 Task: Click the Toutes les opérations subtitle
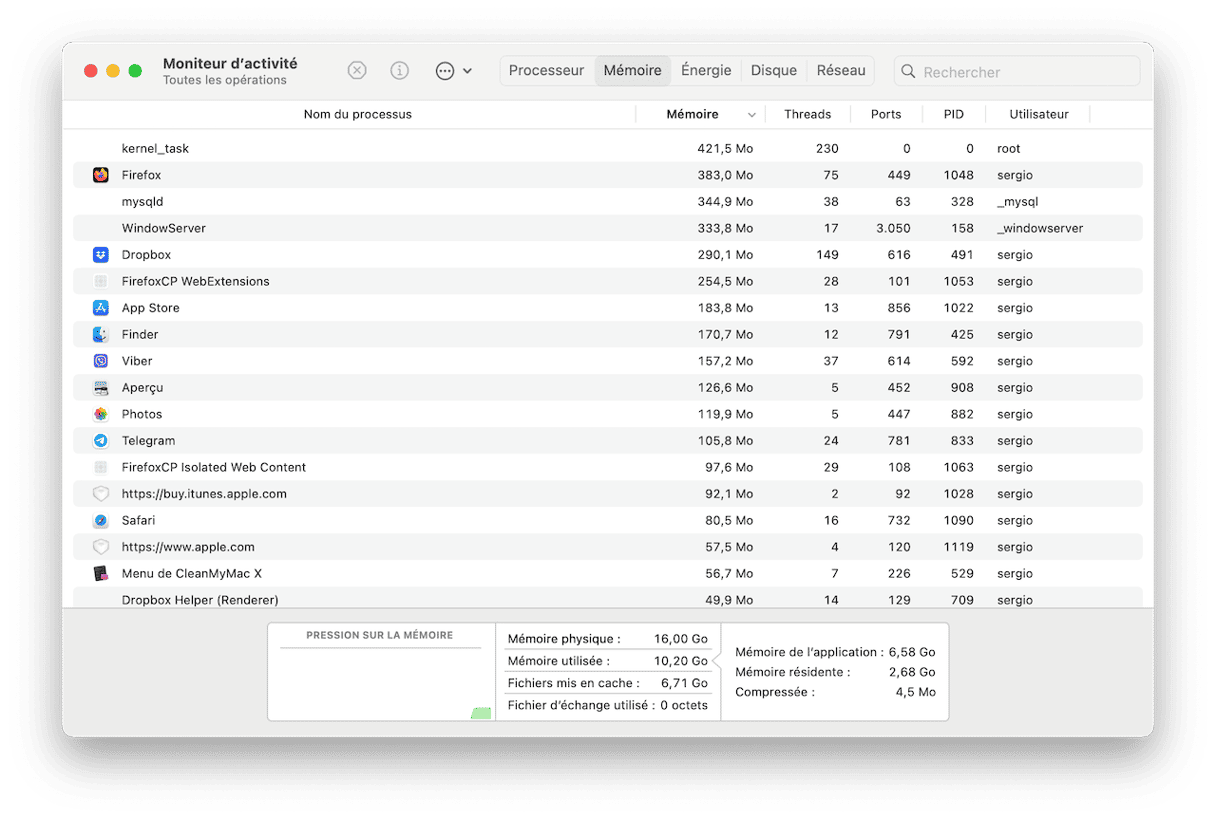click(225, 80)
